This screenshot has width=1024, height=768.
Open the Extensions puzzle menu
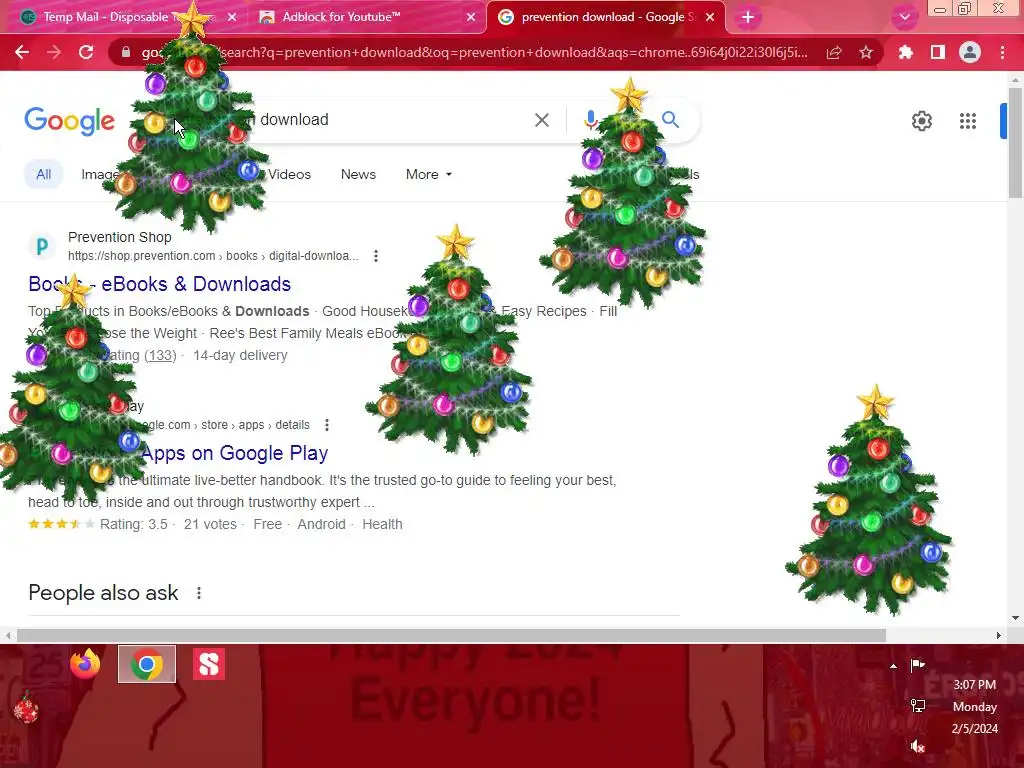(x=905, y=52)
